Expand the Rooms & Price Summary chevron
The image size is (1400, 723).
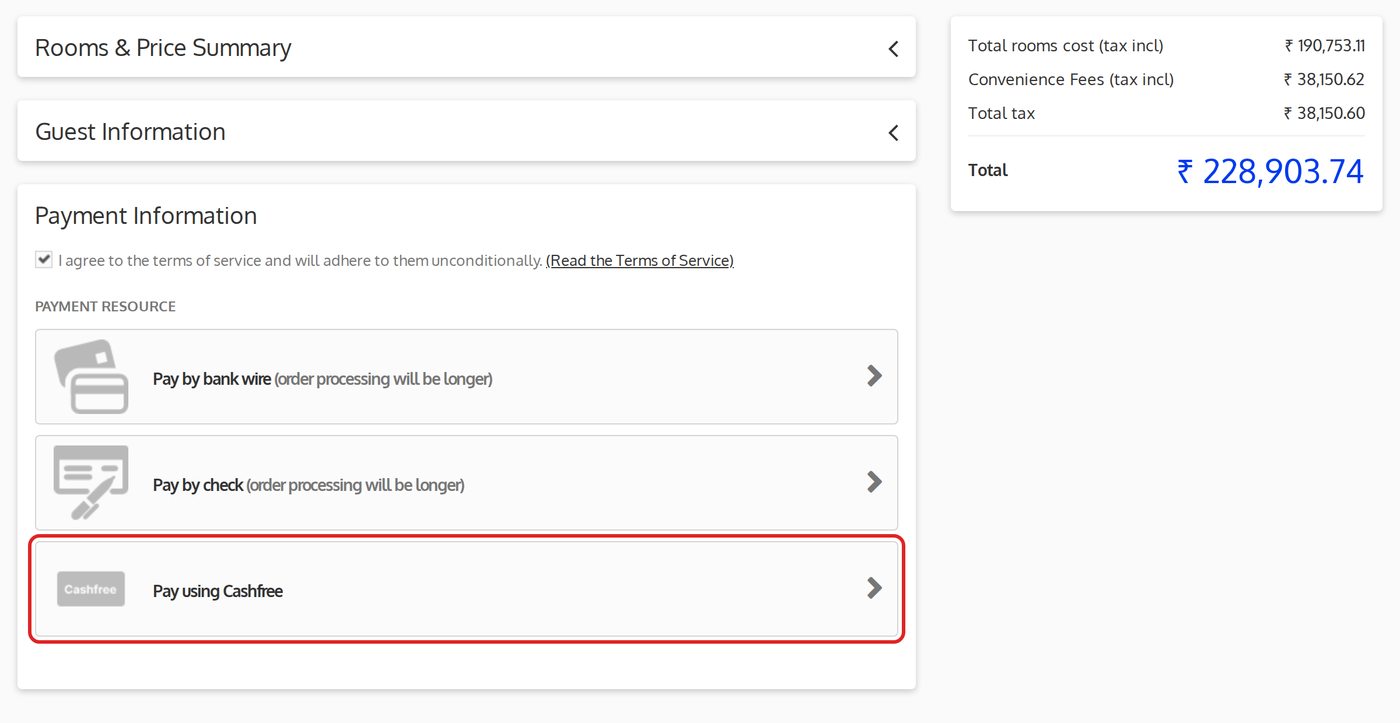[893, 48]
